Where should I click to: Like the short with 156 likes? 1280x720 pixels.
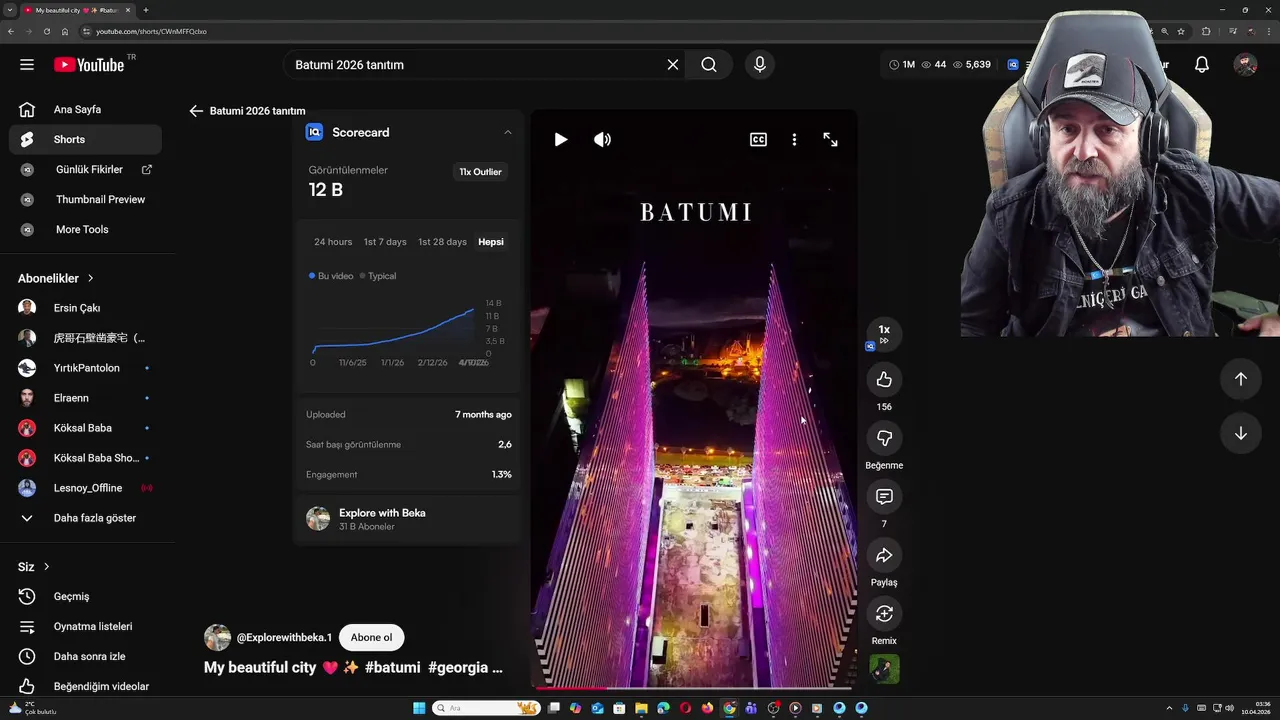[884, 380]
